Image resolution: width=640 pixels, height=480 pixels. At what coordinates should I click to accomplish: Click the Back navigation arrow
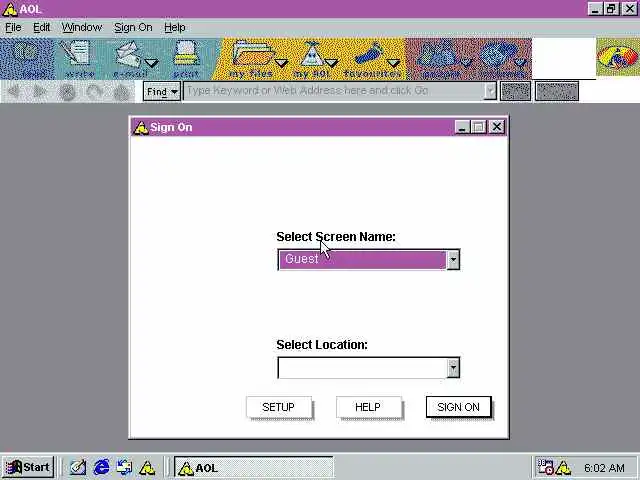click(14, 91)
